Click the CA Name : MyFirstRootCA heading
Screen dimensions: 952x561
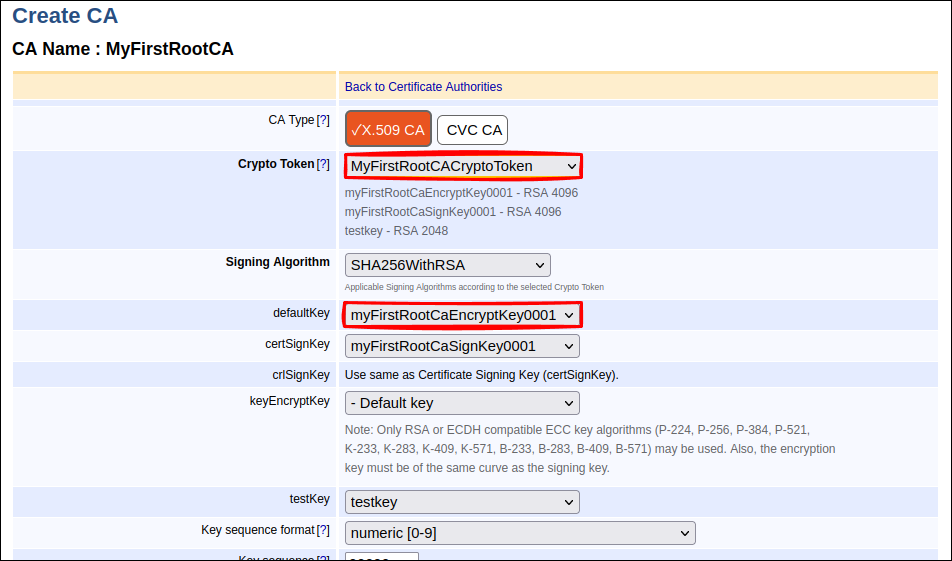click(x=123, y=49)
